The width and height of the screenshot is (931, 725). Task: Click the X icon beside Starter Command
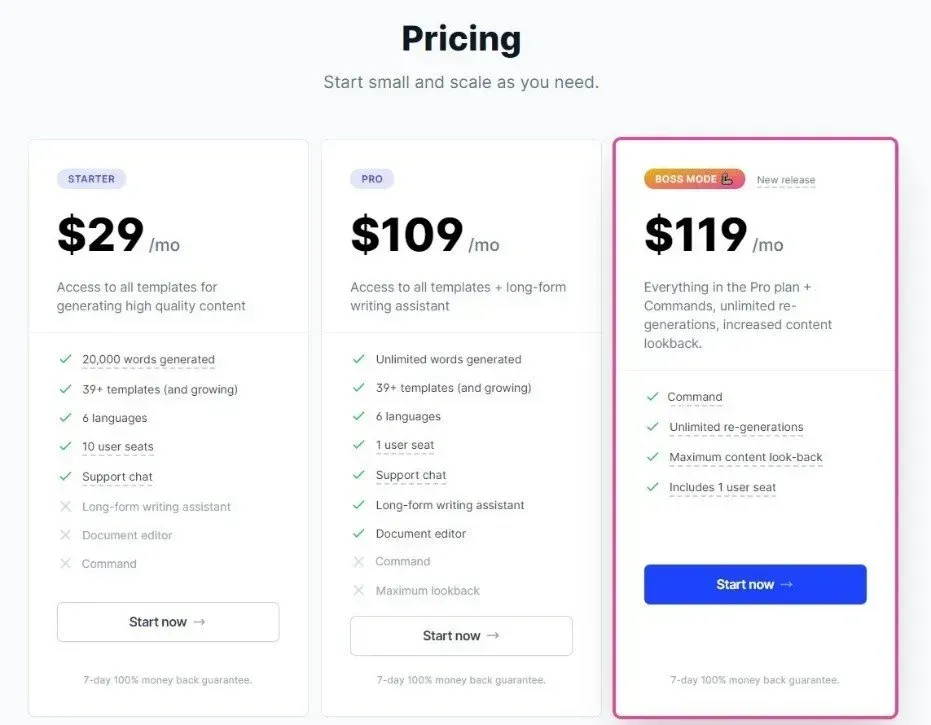(65, 563)
